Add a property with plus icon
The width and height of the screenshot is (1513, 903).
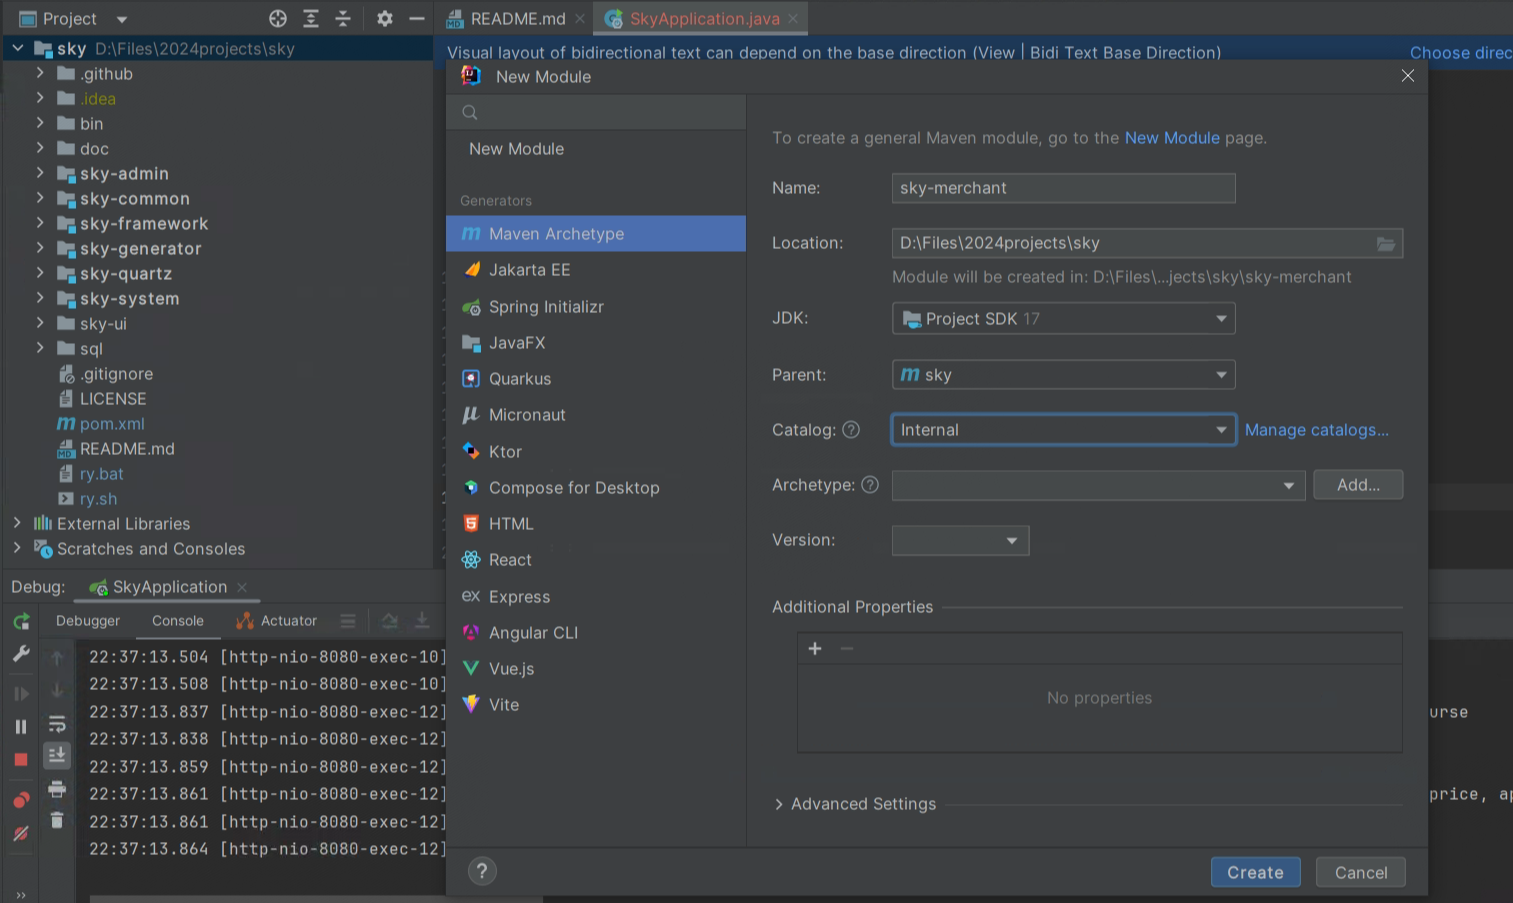click(x=815, y=649)
